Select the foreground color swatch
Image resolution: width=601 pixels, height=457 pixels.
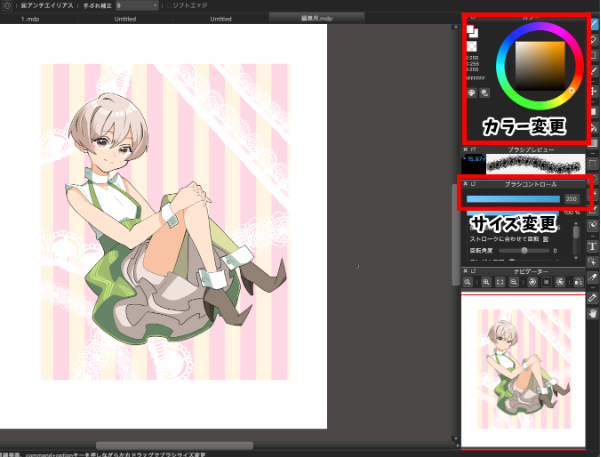pos(470,29)
